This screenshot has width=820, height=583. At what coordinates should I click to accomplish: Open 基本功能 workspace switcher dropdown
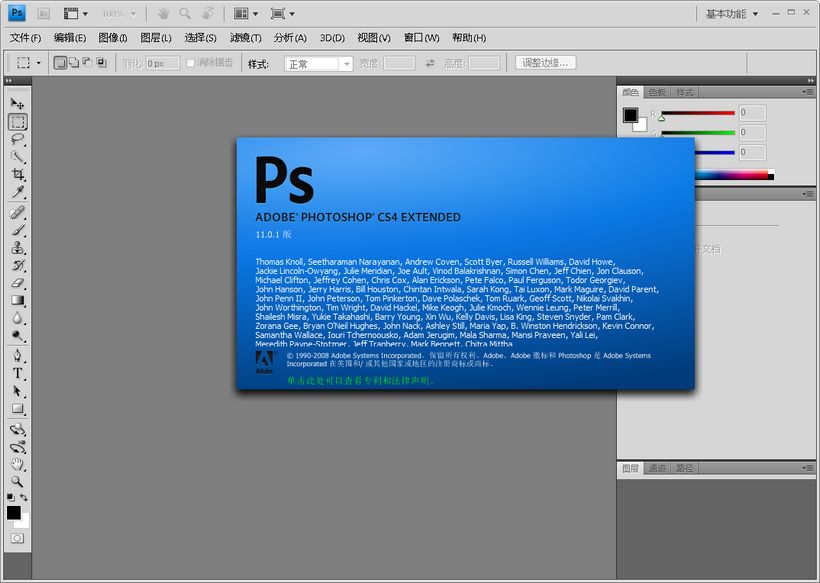(732, 14)
